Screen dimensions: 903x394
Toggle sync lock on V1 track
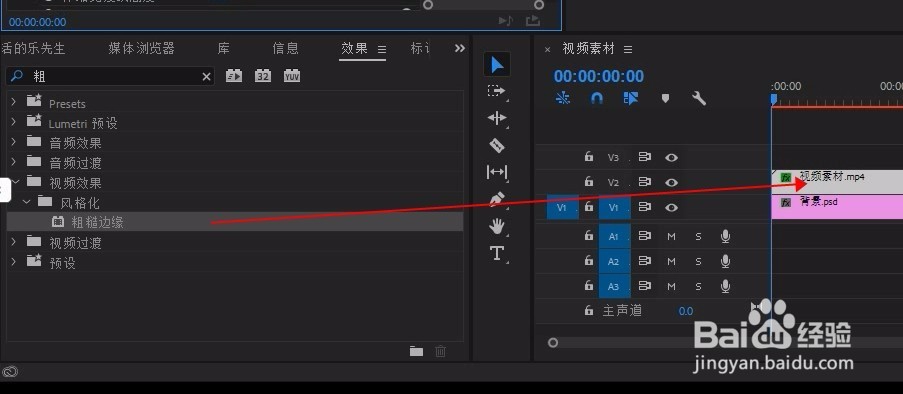tap(644, 207)
